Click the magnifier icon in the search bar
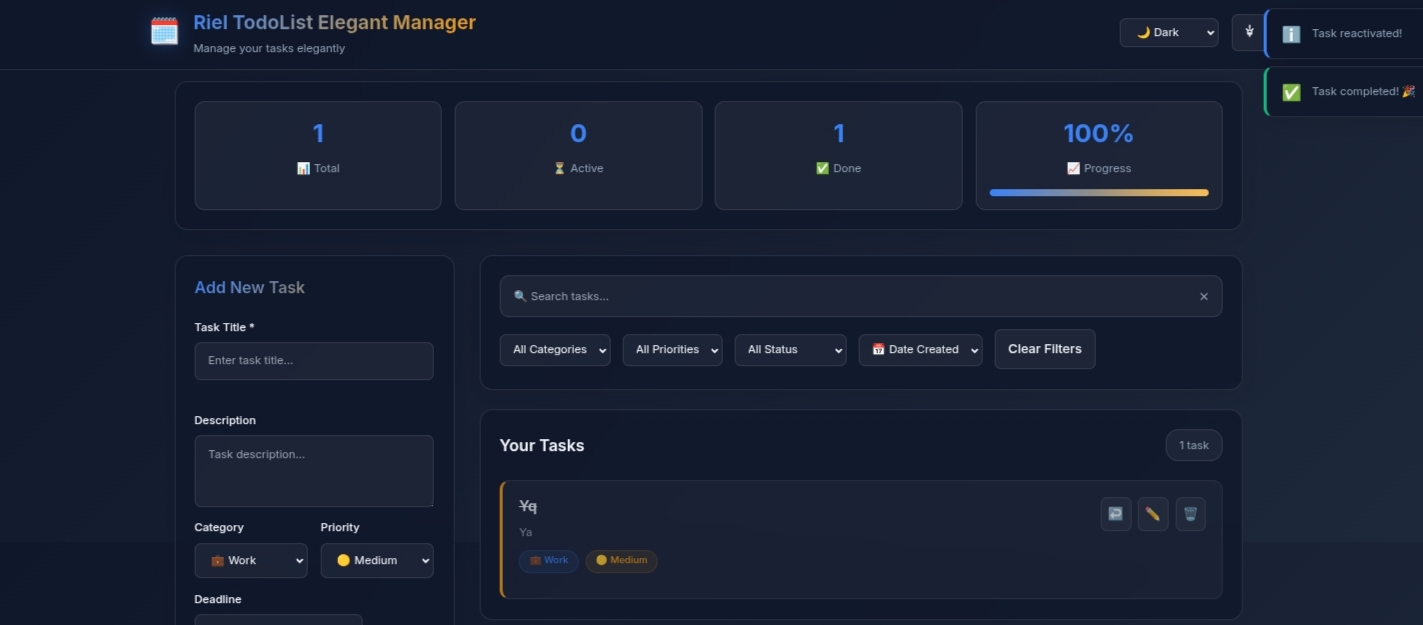This screenshot has width=1423, height=625. [519, 296]
